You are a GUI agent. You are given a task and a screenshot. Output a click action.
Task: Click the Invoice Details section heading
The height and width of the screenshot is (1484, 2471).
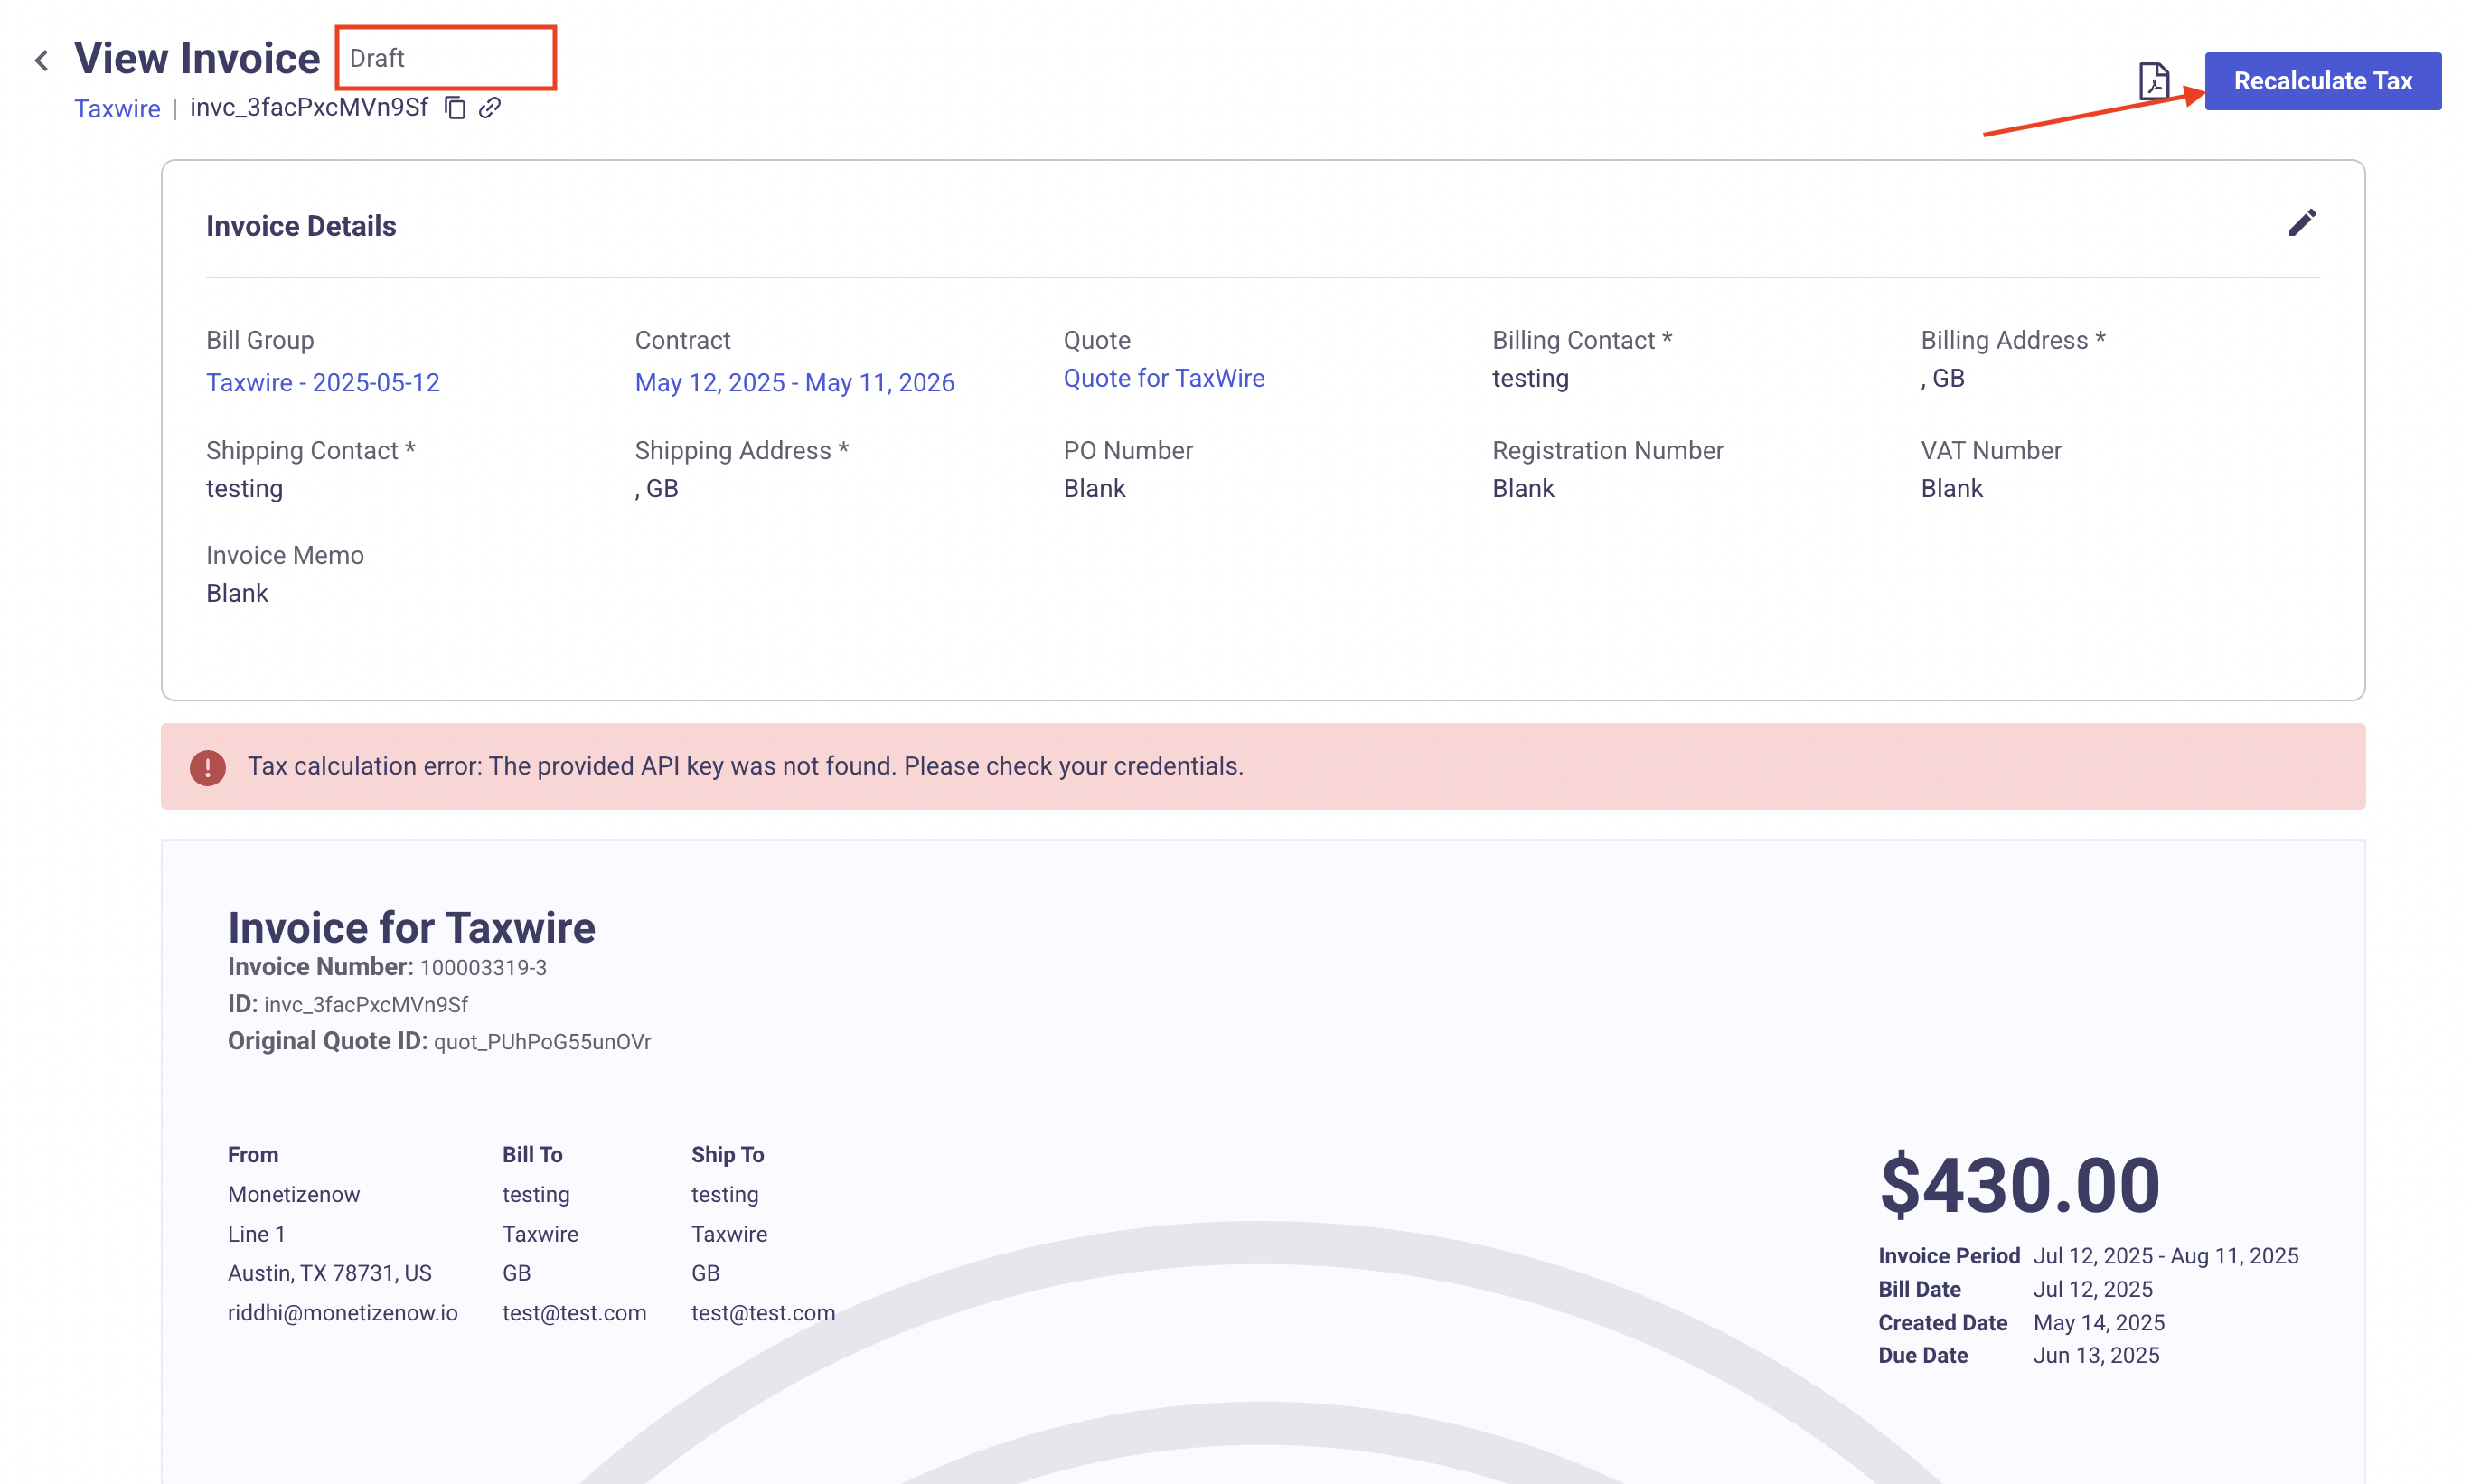pos(301,227)
